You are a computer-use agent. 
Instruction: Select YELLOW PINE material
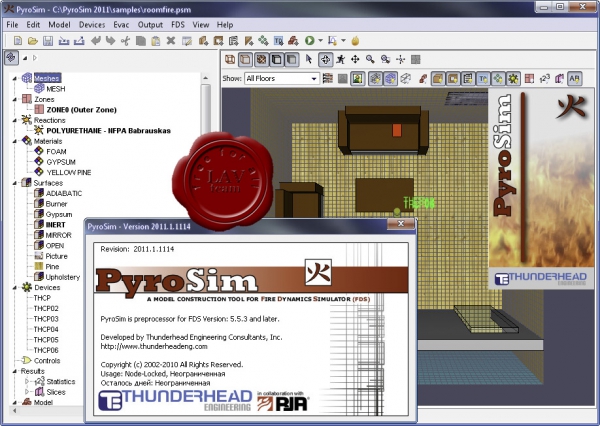(x=68, y=172)
